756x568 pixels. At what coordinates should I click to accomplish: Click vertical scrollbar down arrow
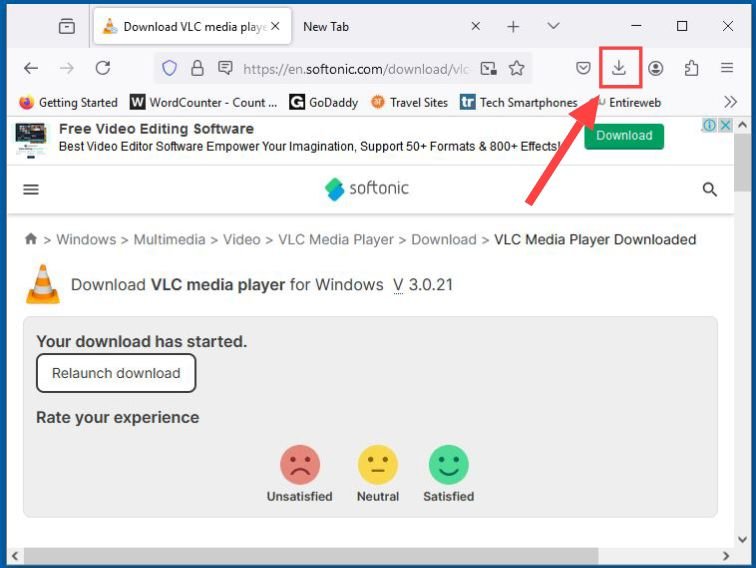(x=742, y=540)
